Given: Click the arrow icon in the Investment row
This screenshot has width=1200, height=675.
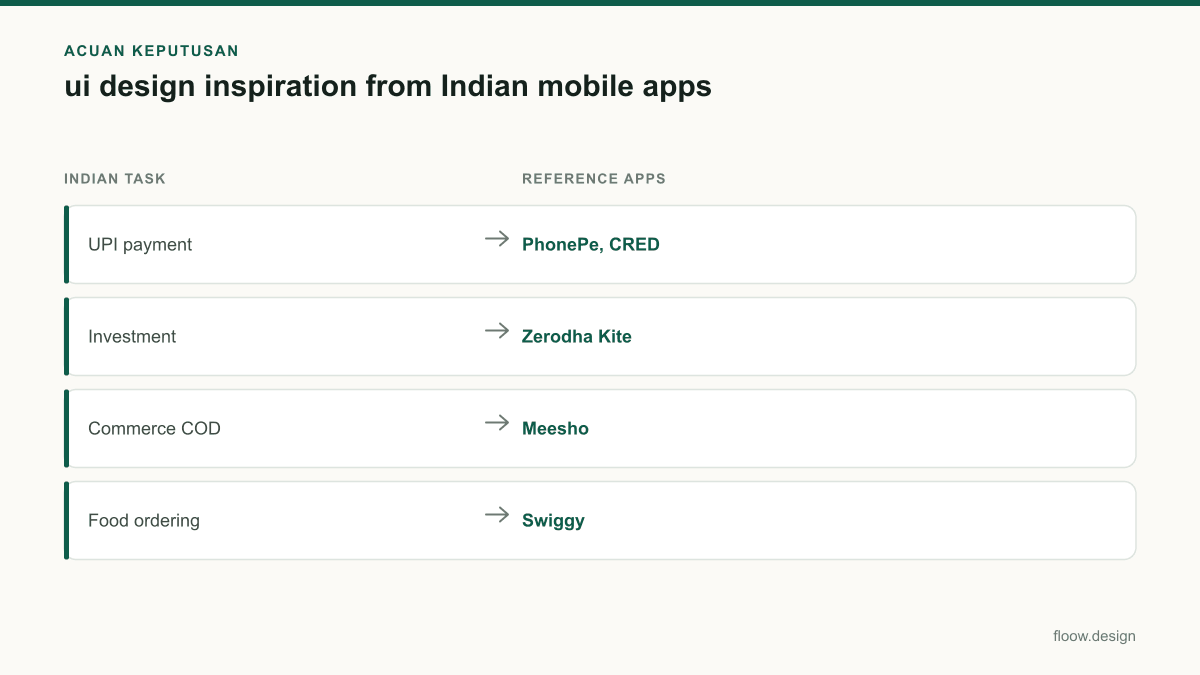Looking at the screenshot, I should coord(497,331).
